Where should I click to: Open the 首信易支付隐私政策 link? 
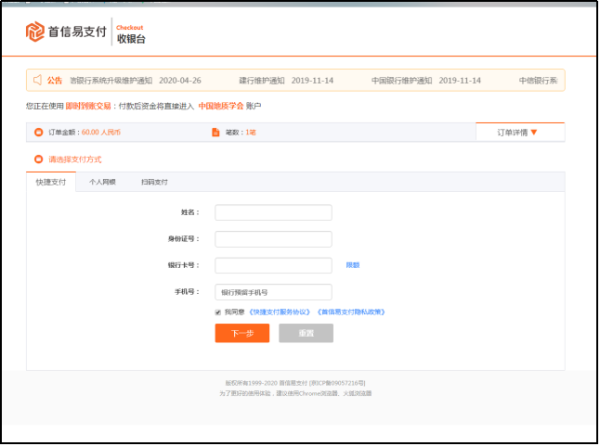[350, 312]
